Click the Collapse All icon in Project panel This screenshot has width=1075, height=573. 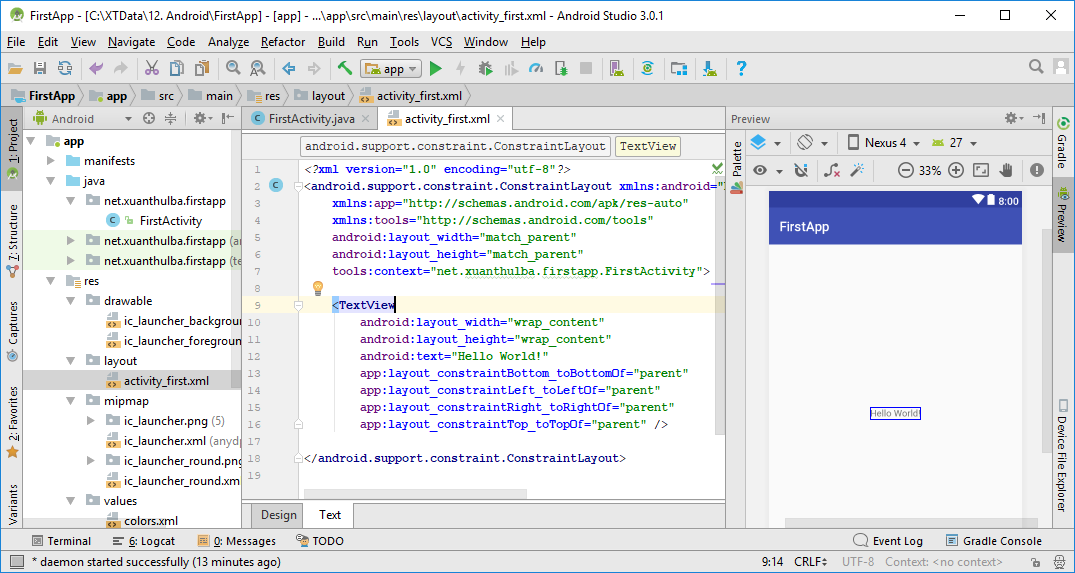click(x=171, y=119)
